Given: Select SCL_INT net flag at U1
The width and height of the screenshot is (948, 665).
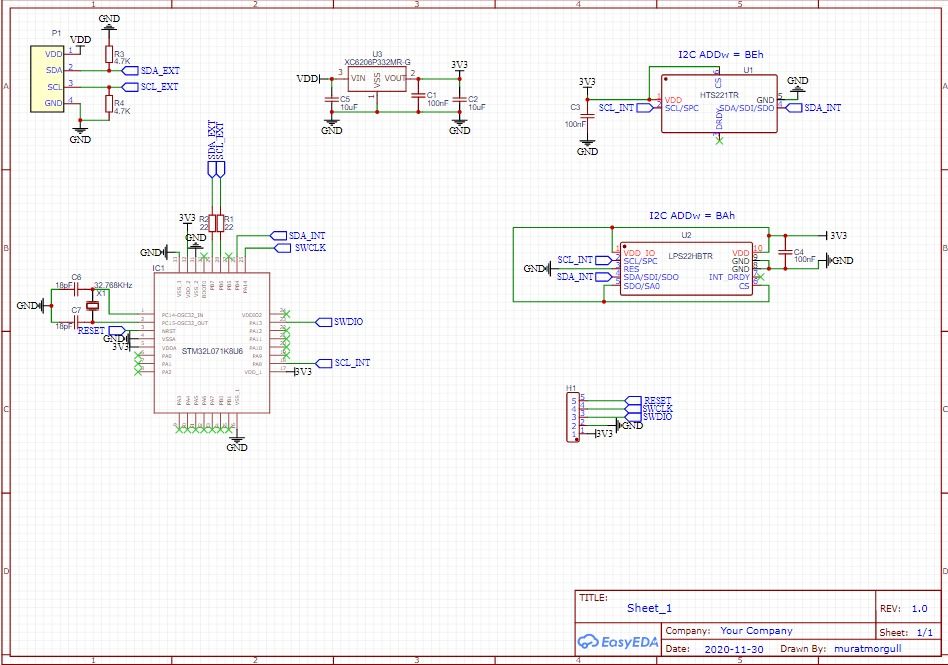Looking at the screenshot, I should click(625, 108).
